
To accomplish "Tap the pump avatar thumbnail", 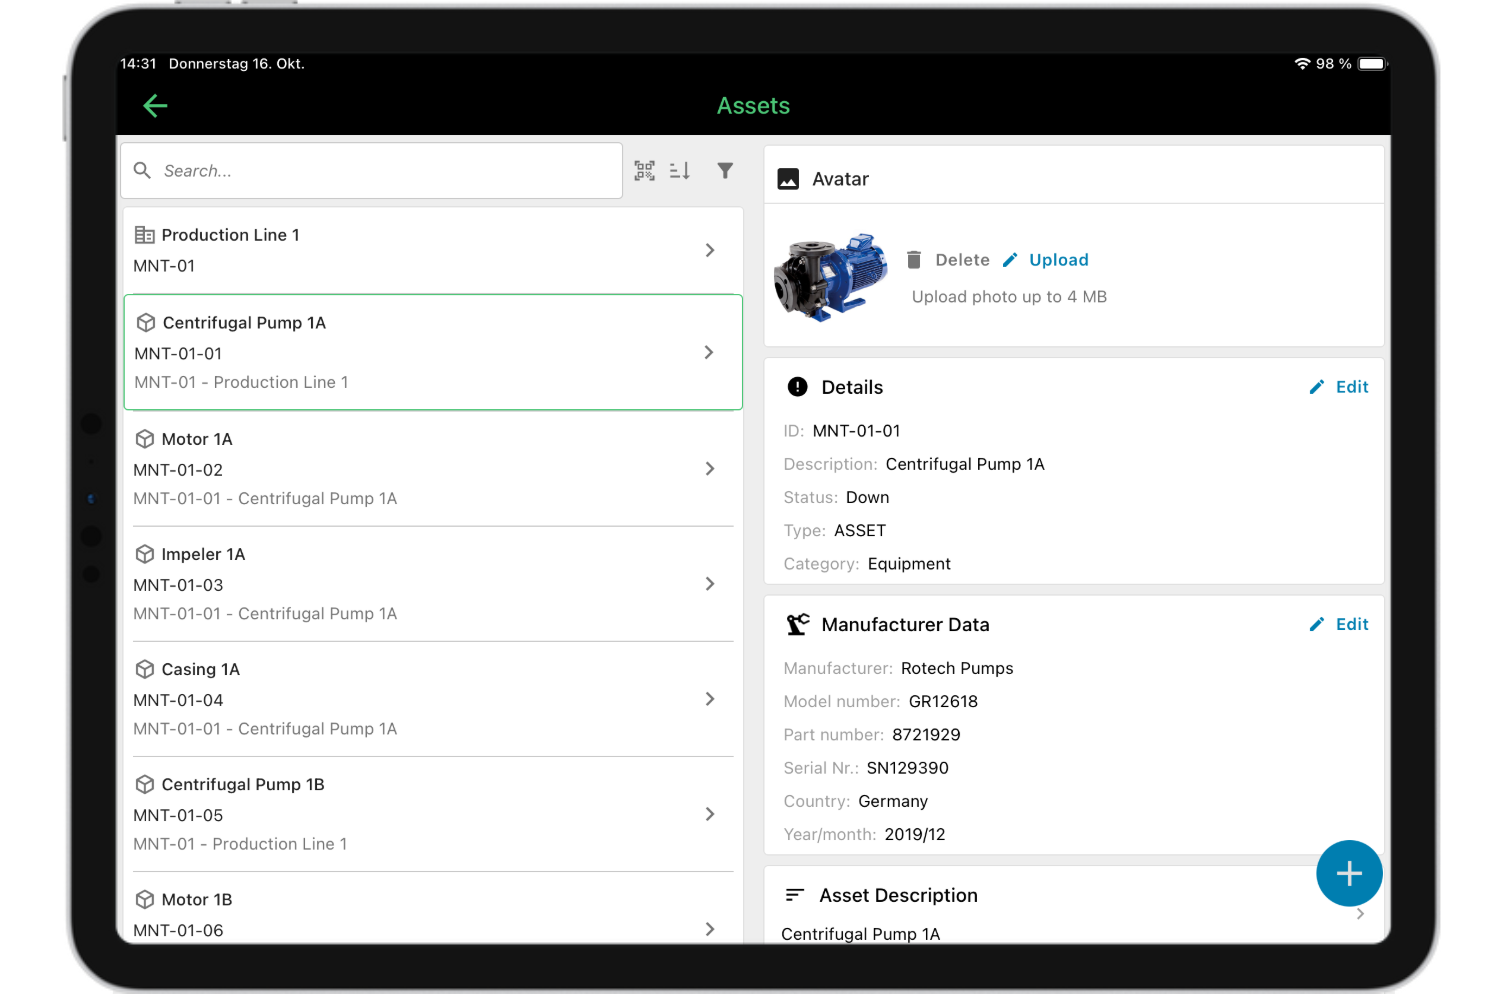I will click(x=831, y=277).
